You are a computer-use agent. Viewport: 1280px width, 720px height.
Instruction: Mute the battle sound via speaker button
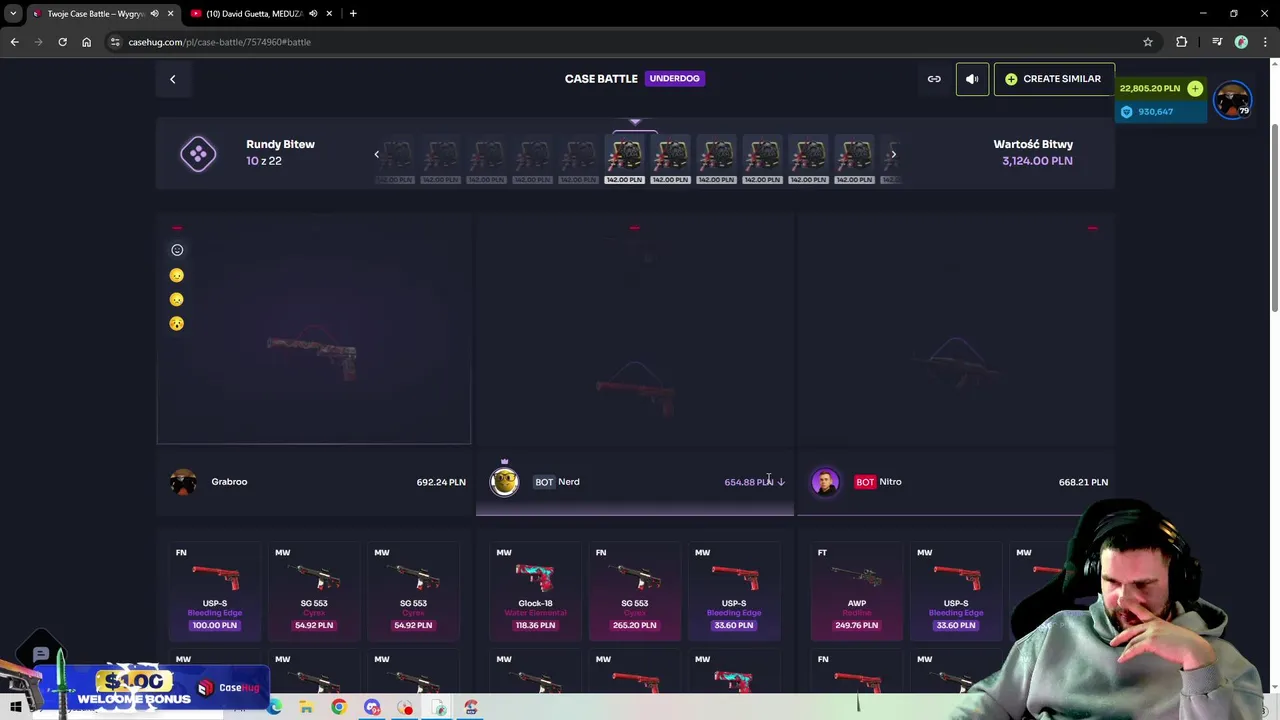tap(972, 79)
